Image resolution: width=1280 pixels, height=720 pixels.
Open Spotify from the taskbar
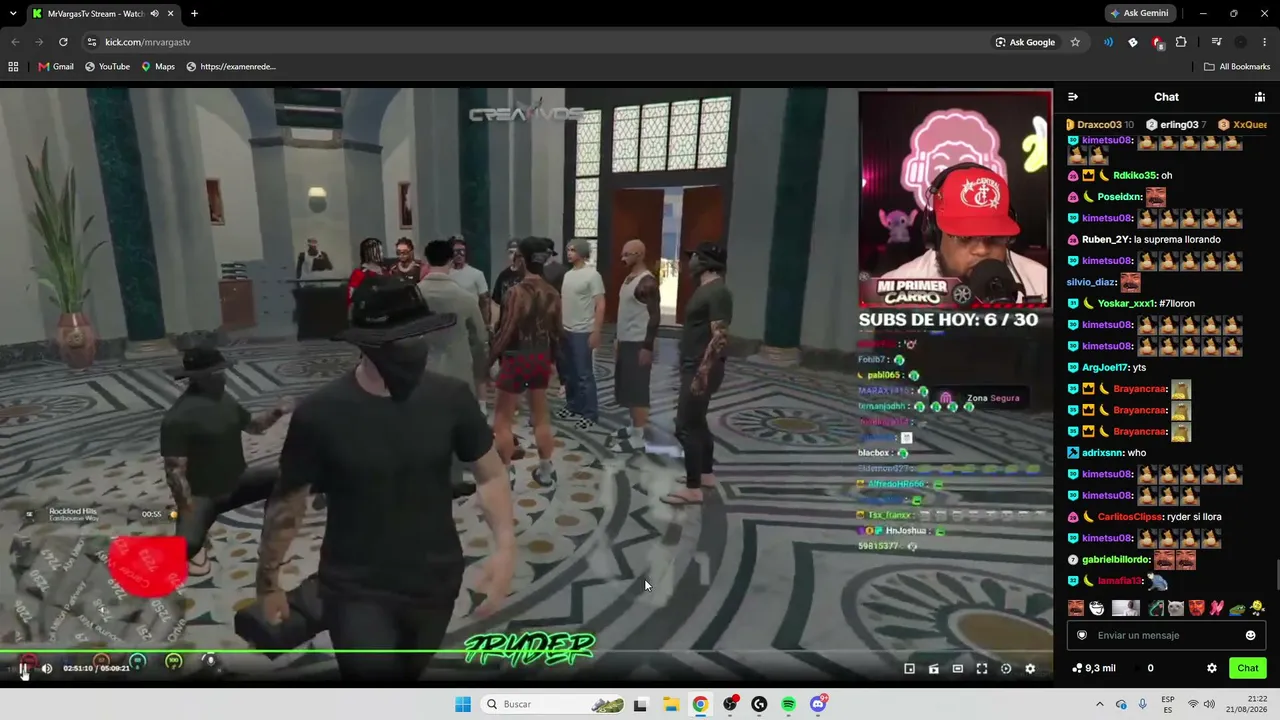(788, 704)
